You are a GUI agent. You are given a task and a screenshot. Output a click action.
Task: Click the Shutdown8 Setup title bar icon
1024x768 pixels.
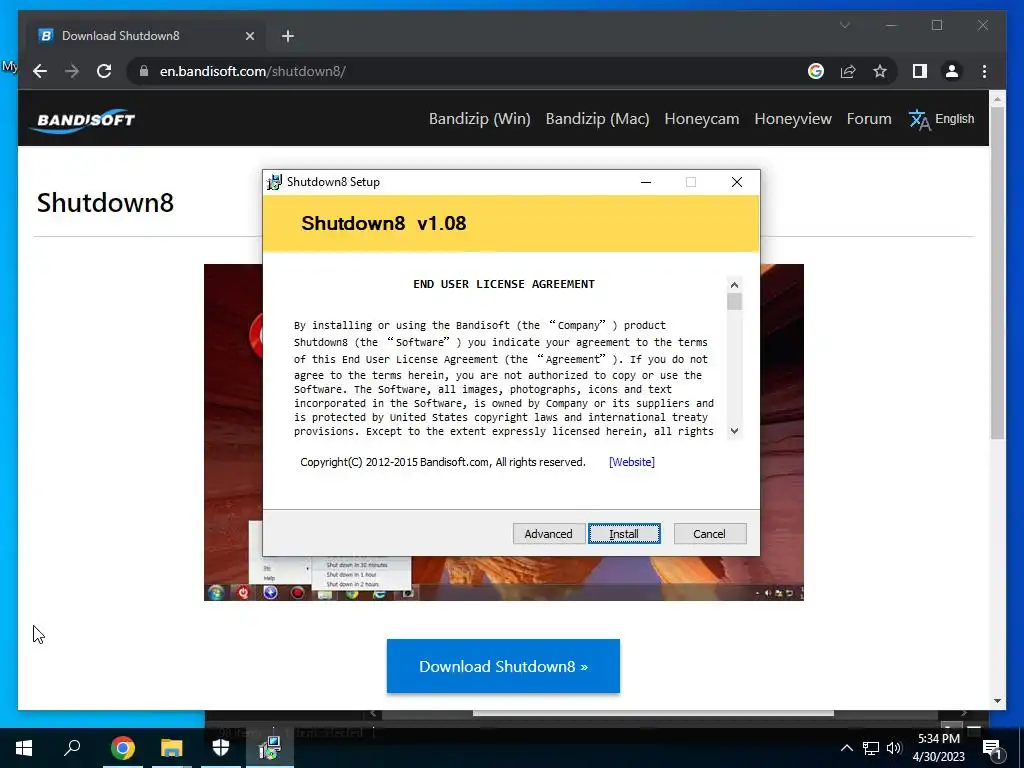274,182
